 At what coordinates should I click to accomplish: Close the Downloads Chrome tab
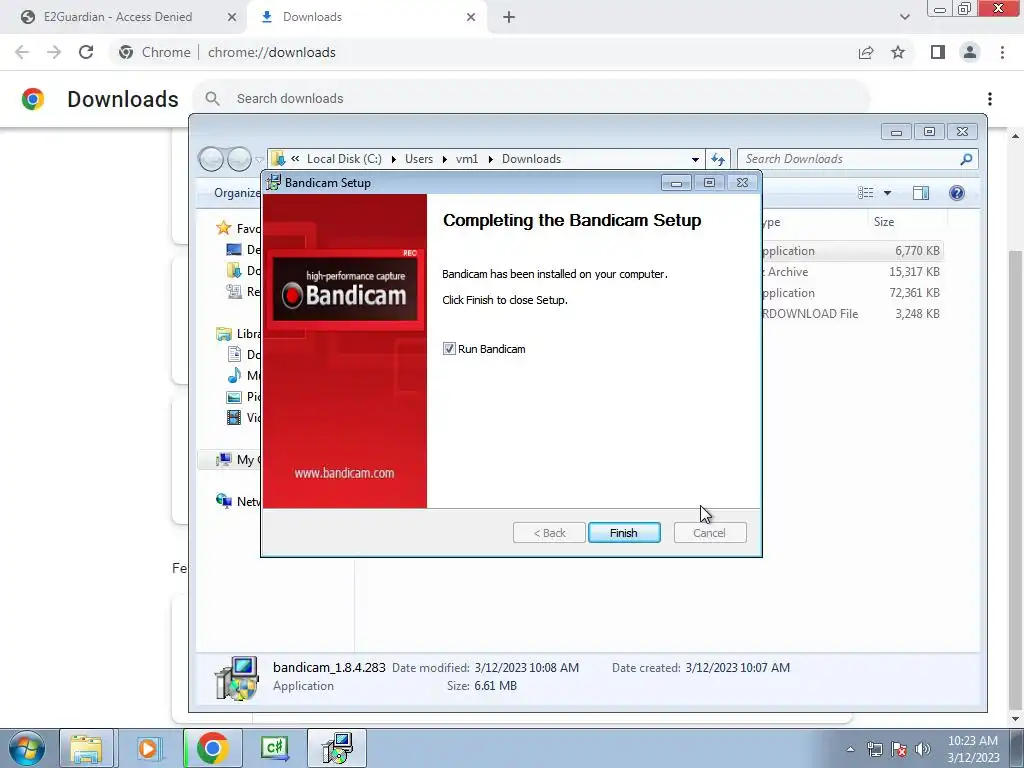click(471, 18)
